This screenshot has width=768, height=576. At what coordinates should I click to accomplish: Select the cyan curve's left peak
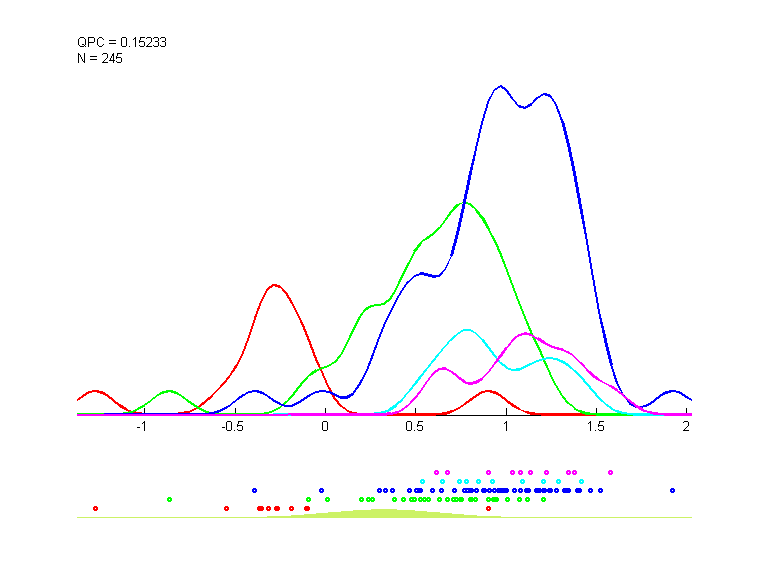[466, 330]
